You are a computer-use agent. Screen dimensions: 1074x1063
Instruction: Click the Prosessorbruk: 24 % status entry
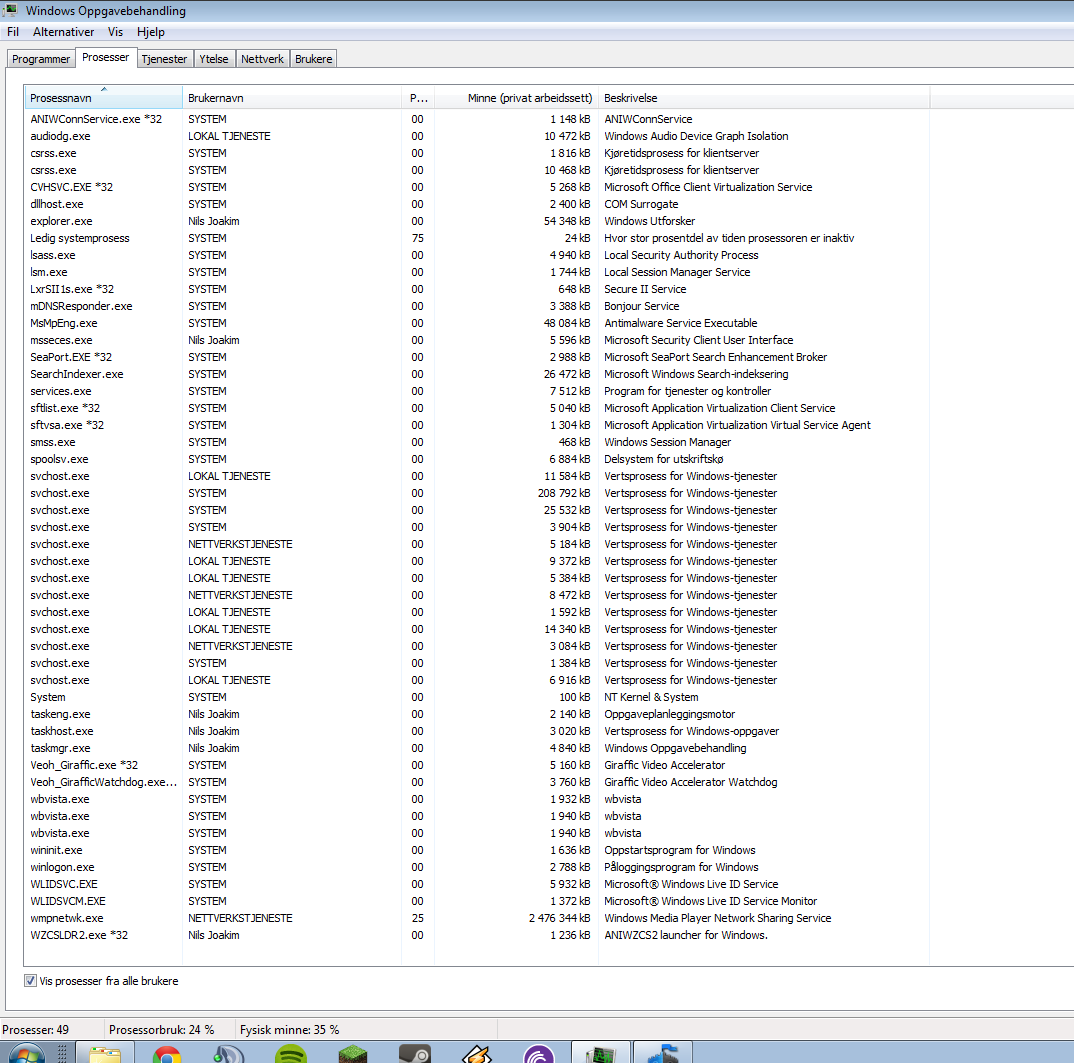point(162,1030)
